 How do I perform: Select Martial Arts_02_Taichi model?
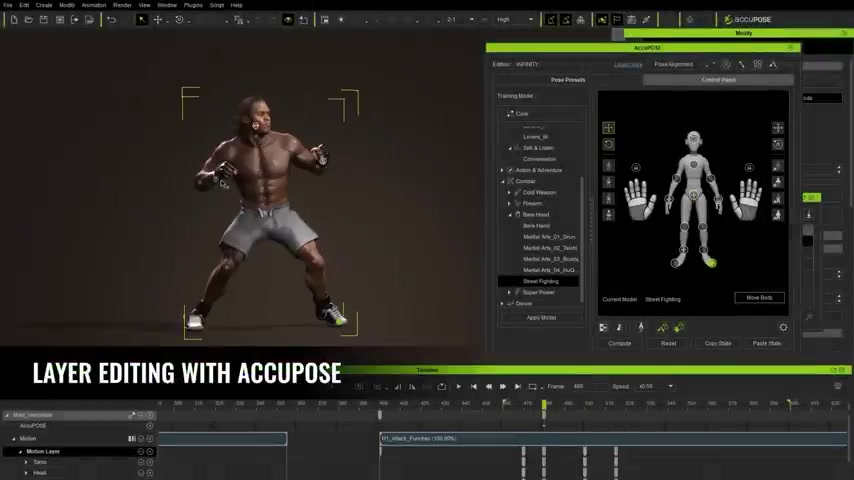(550, 248)
